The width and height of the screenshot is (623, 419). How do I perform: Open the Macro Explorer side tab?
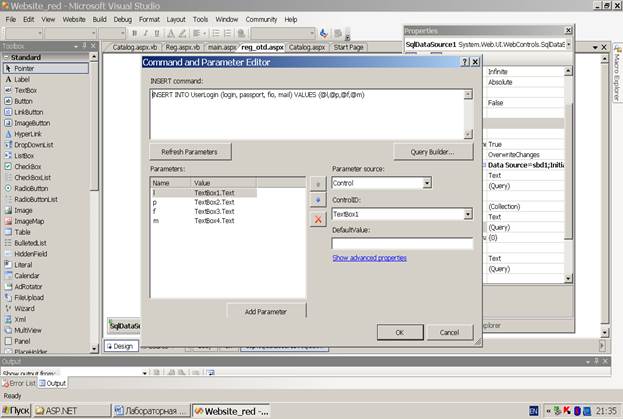tap(617, 73)
